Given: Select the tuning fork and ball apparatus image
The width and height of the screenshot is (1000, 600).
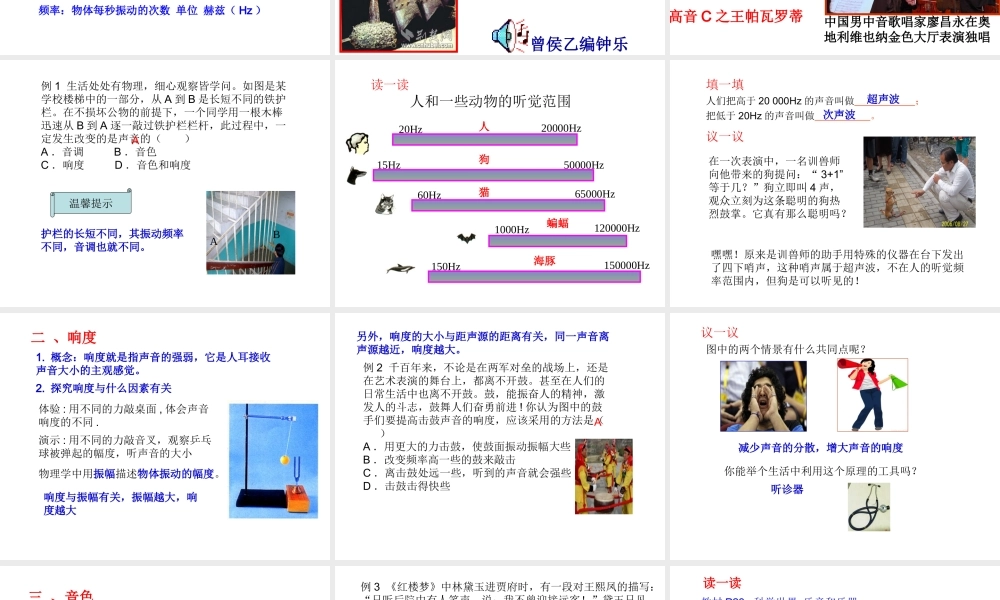Looking at the screenshot, I should tap(274, 460).
